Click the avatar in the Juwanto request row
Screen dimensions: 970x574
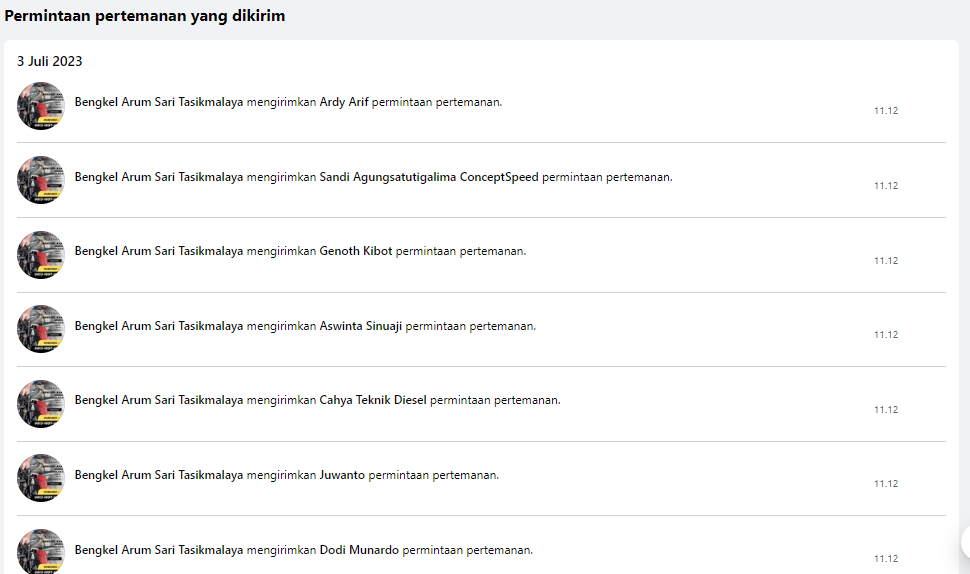tap(41, 478)
